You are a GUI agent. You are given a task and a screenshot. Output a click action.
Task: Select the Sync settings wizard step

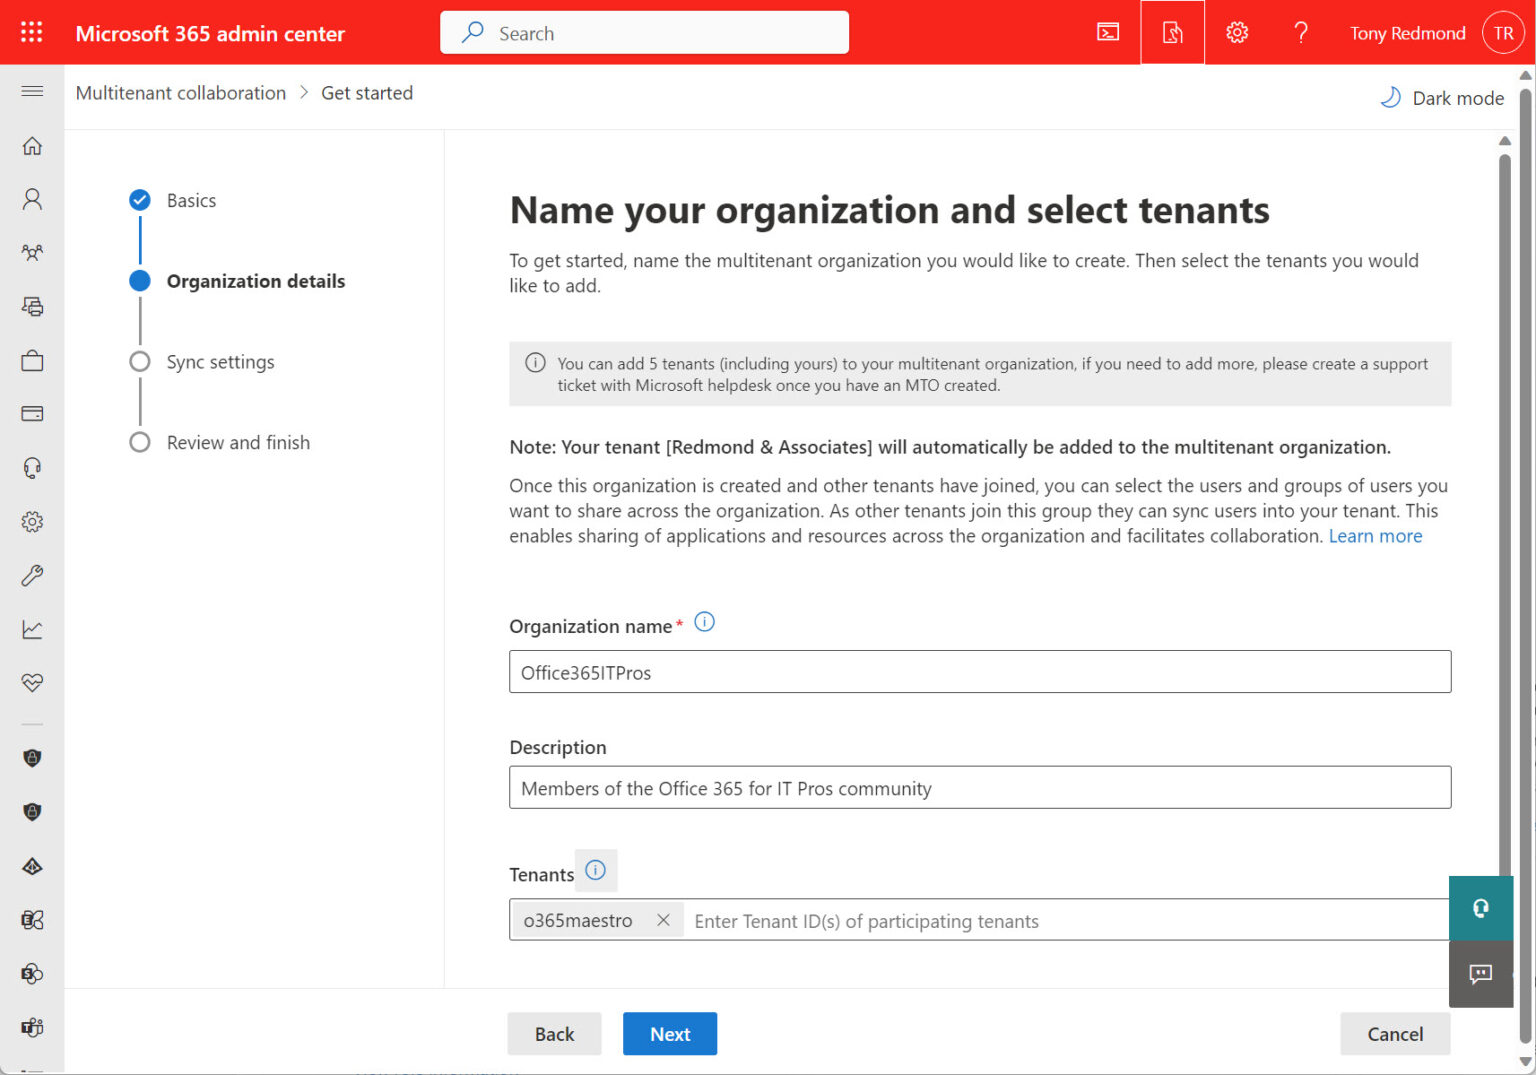[x=220, y=361]
